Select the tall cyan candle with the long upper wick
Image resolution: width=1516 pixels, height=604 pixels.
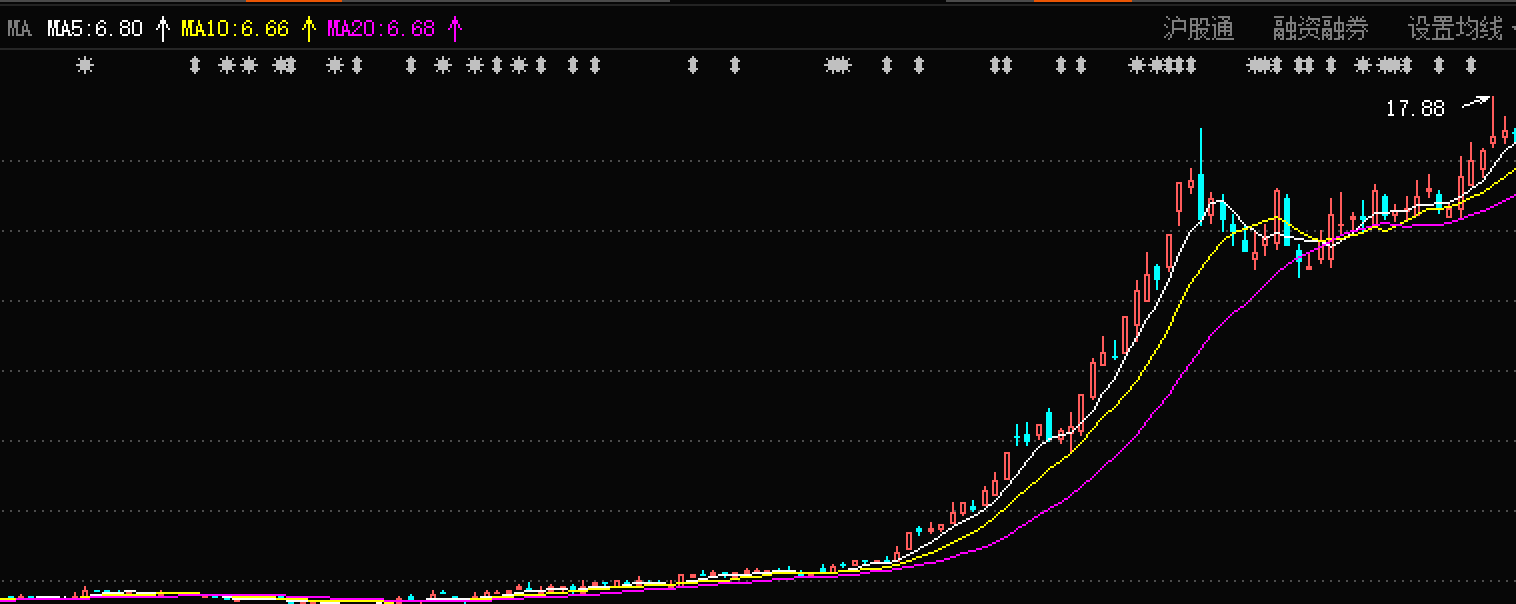1200,185
